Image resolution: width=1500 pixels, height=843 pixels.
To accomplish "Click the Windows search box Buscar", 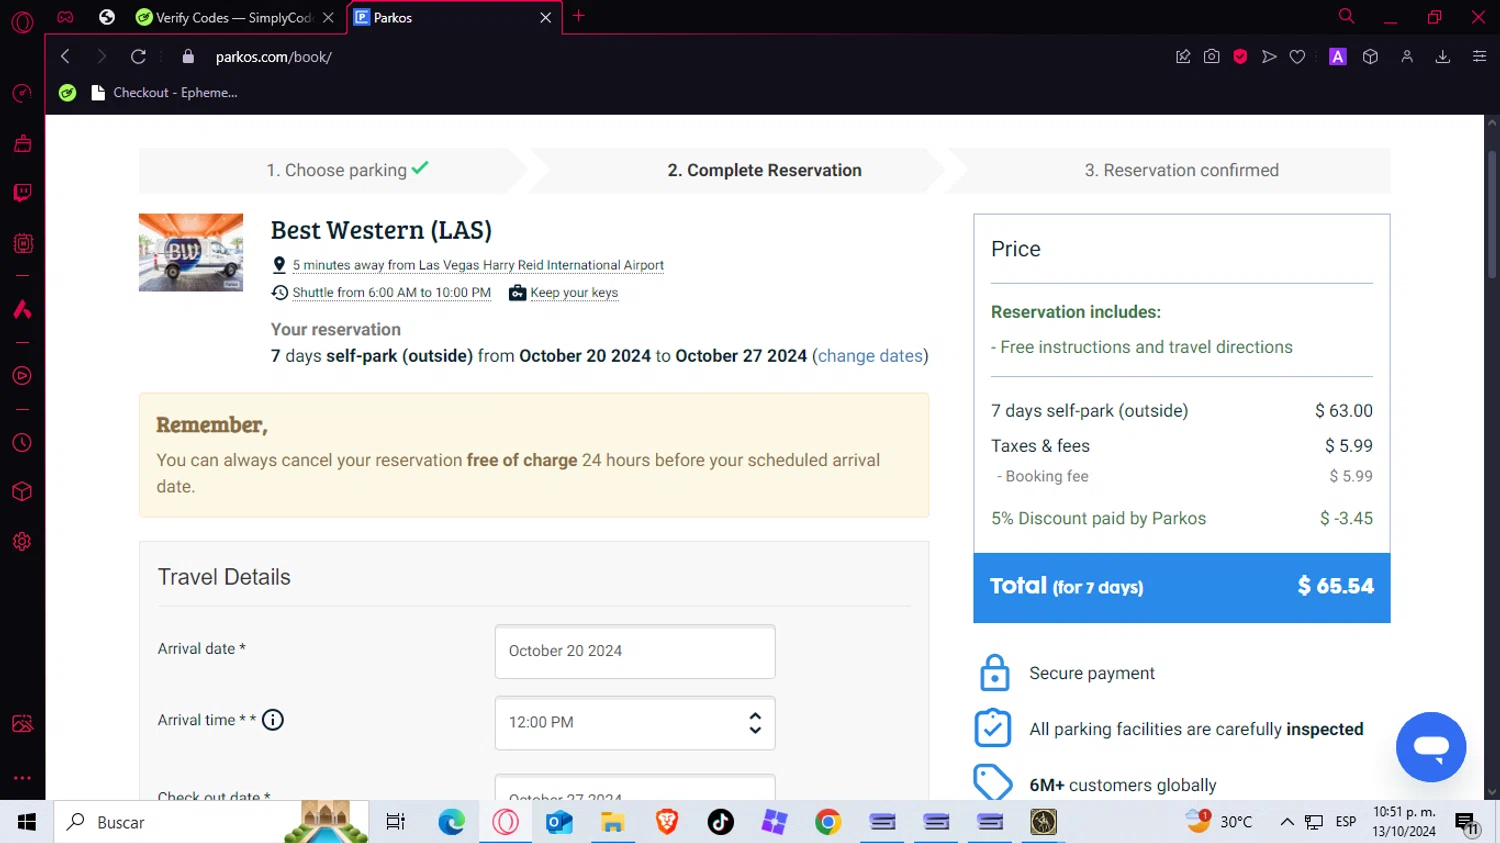I will 210,822.
